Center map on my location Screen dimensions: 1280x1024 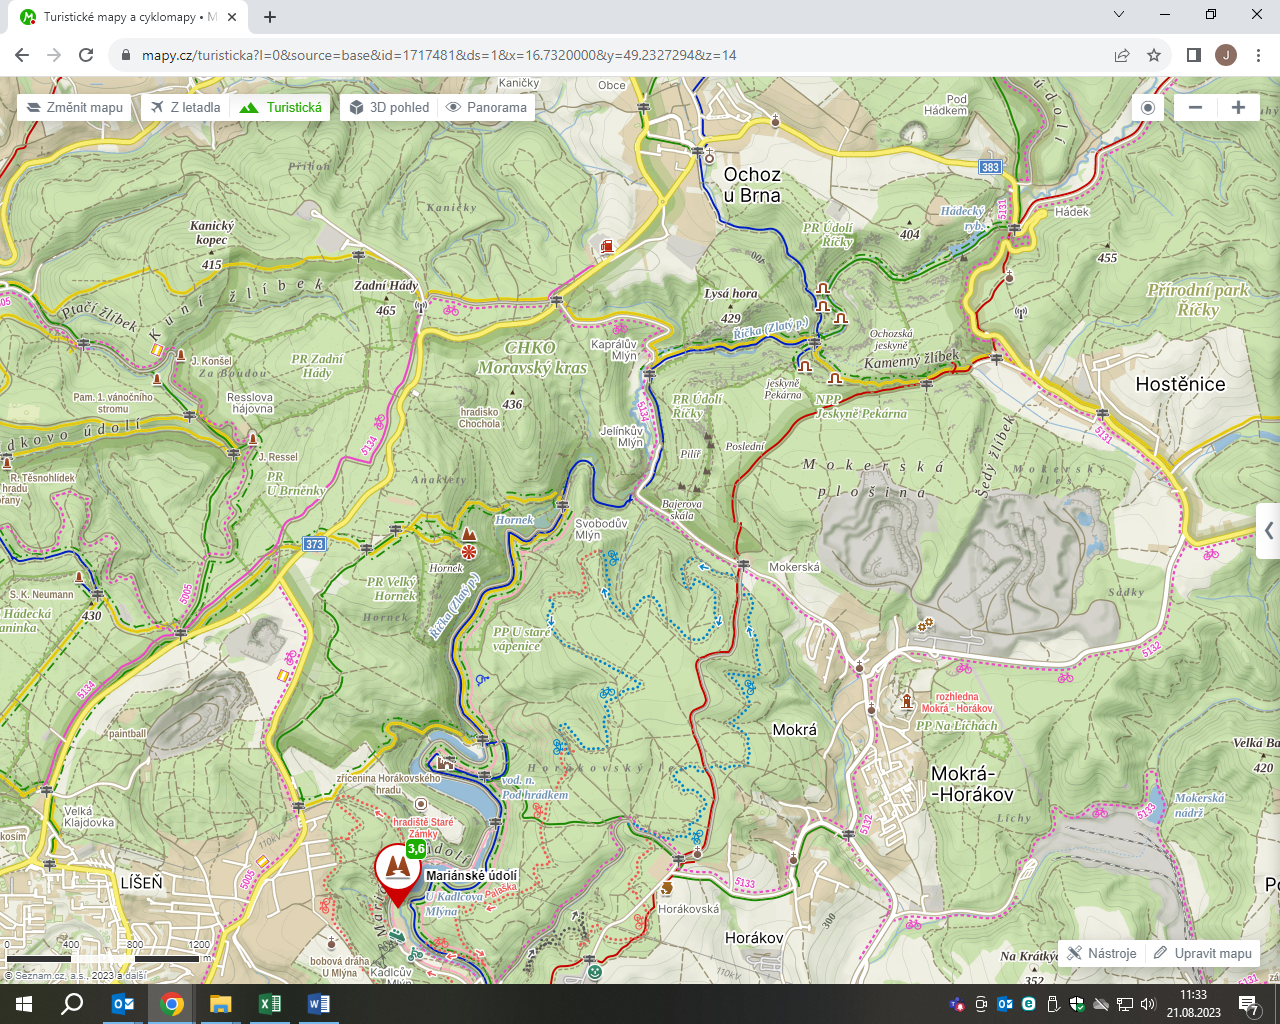pyautogui.click(x=1148, y=108)
